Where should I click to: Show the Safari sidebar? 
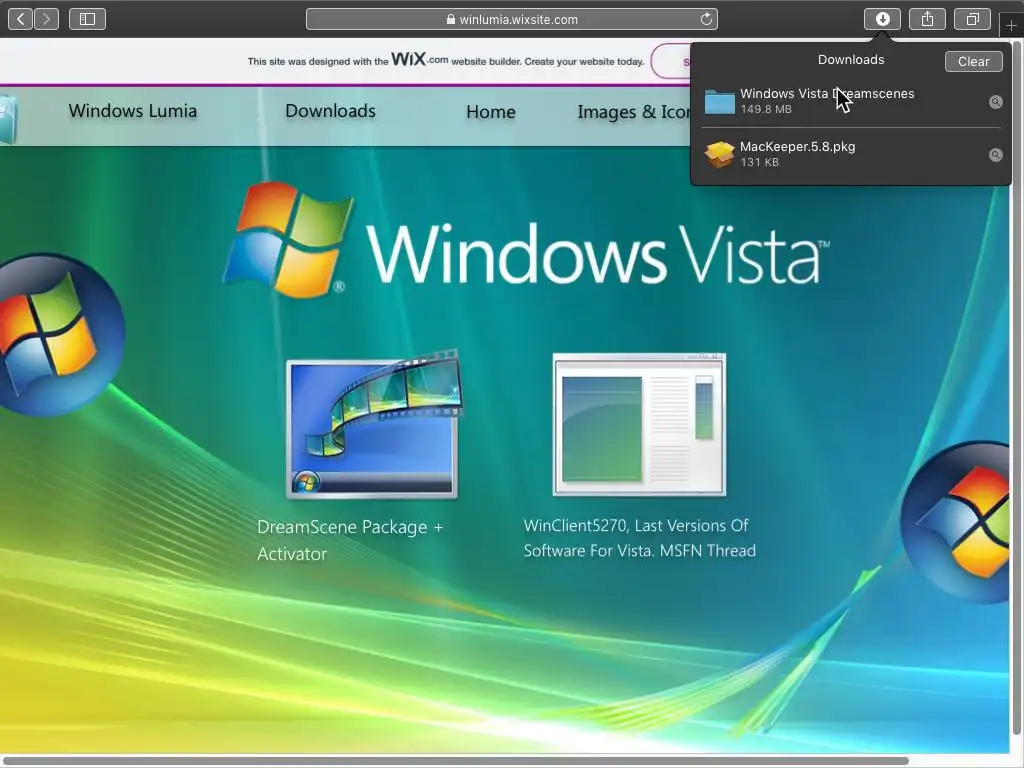click(x=88, y=19)
